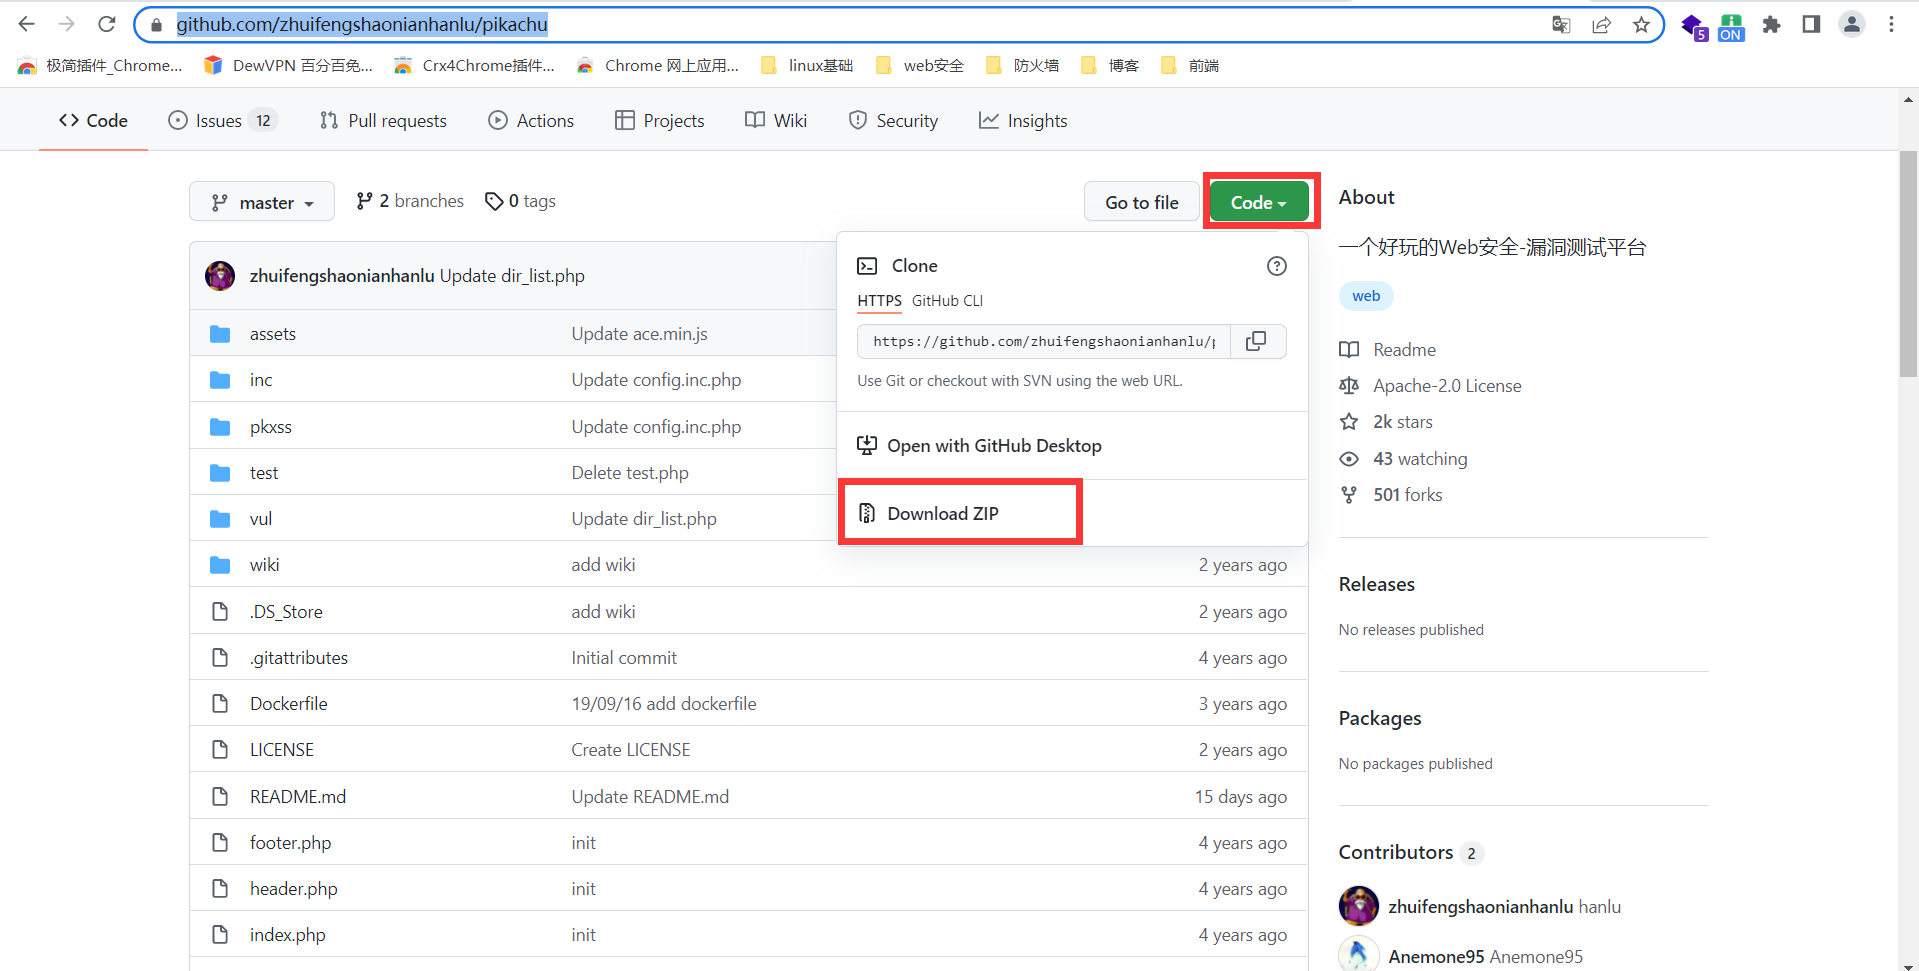Open the Chrome profile avatar
1919x971 pixels.
tap(1852, 24)
